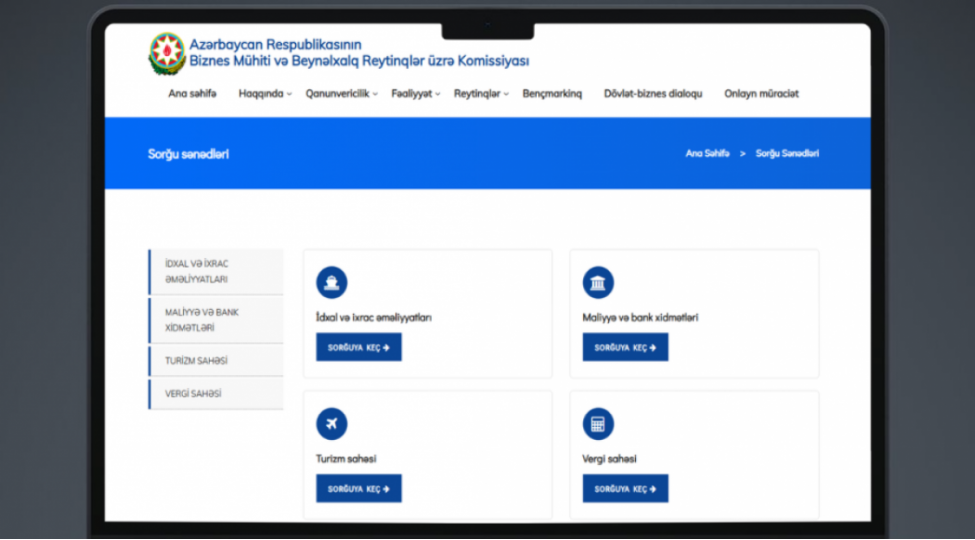Click the calculator icon for tax sector
The image size is (975, 540).
click(598, 424)
